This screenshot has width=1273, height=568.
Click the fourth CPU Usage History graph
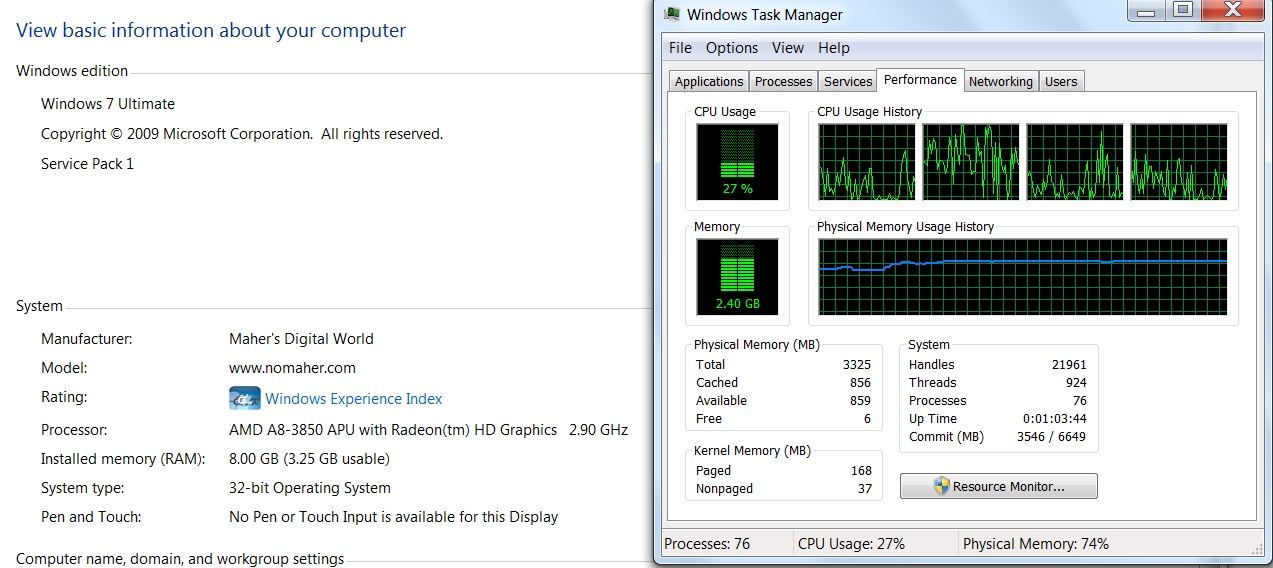tap(1179, 161)
